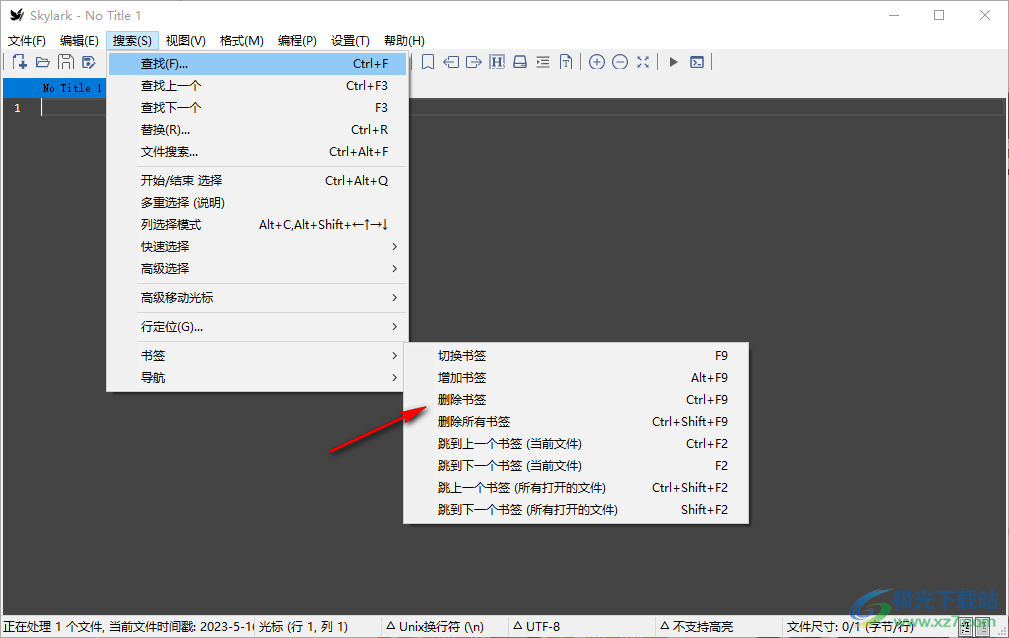
Task: Click the run play triangle icon
Action: (674, 62)
